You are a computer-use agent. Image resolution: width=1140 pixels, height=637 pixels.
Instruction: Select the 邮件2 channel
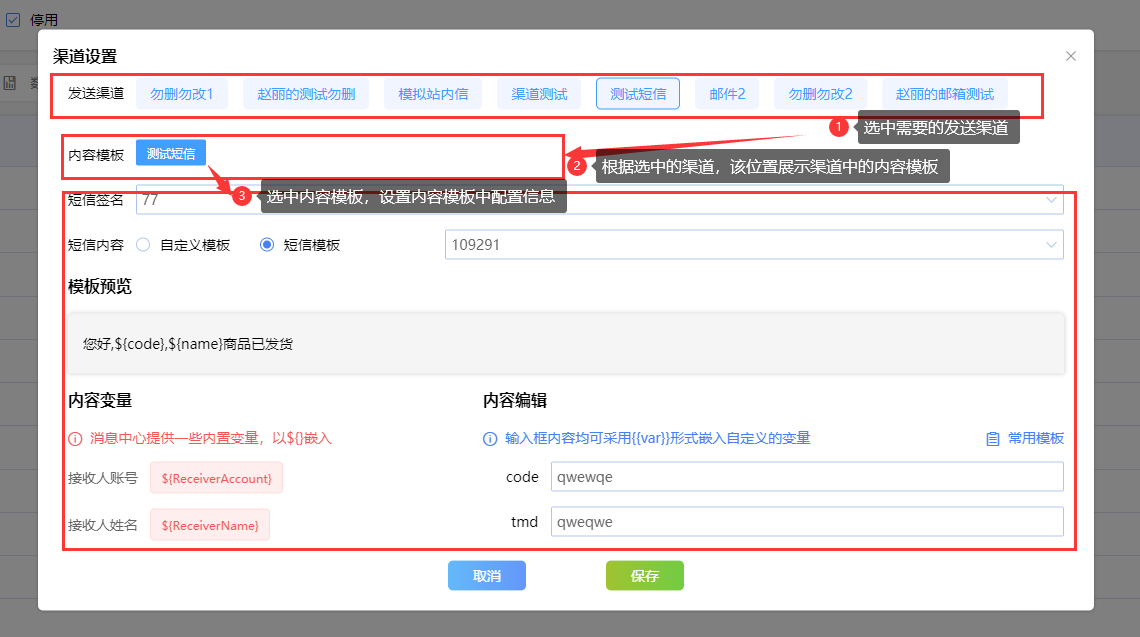pyautogui.click(x=727, y=94)
